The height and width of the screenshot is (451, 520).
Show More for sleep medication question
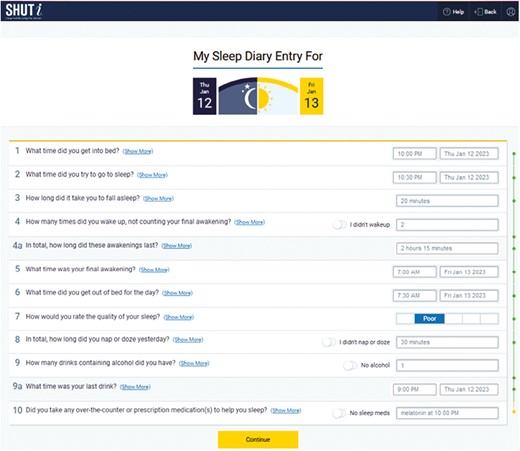click(x=286, y=411)
